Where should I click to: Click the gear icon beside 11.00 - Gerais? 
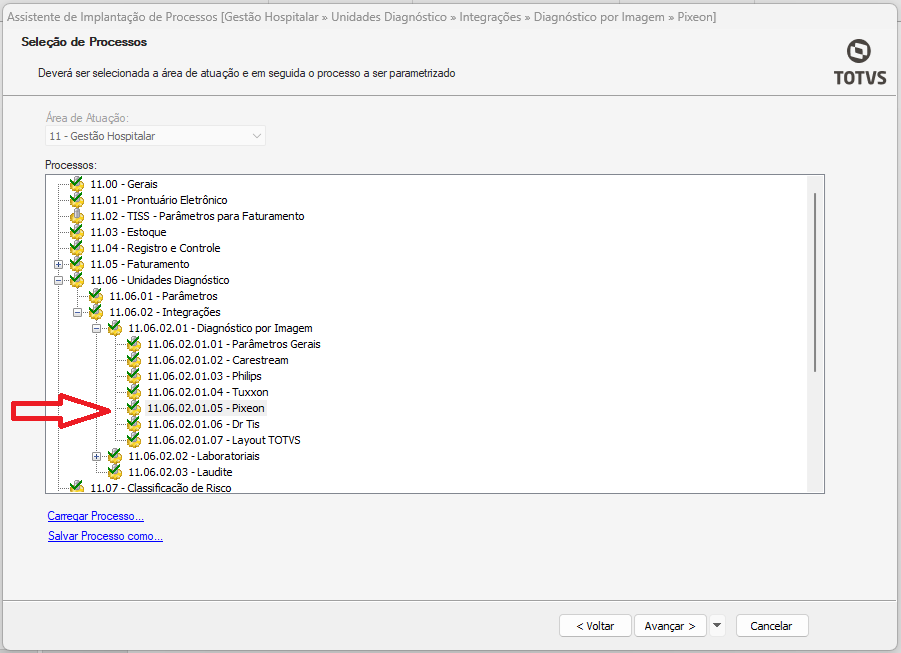[76, 184]
